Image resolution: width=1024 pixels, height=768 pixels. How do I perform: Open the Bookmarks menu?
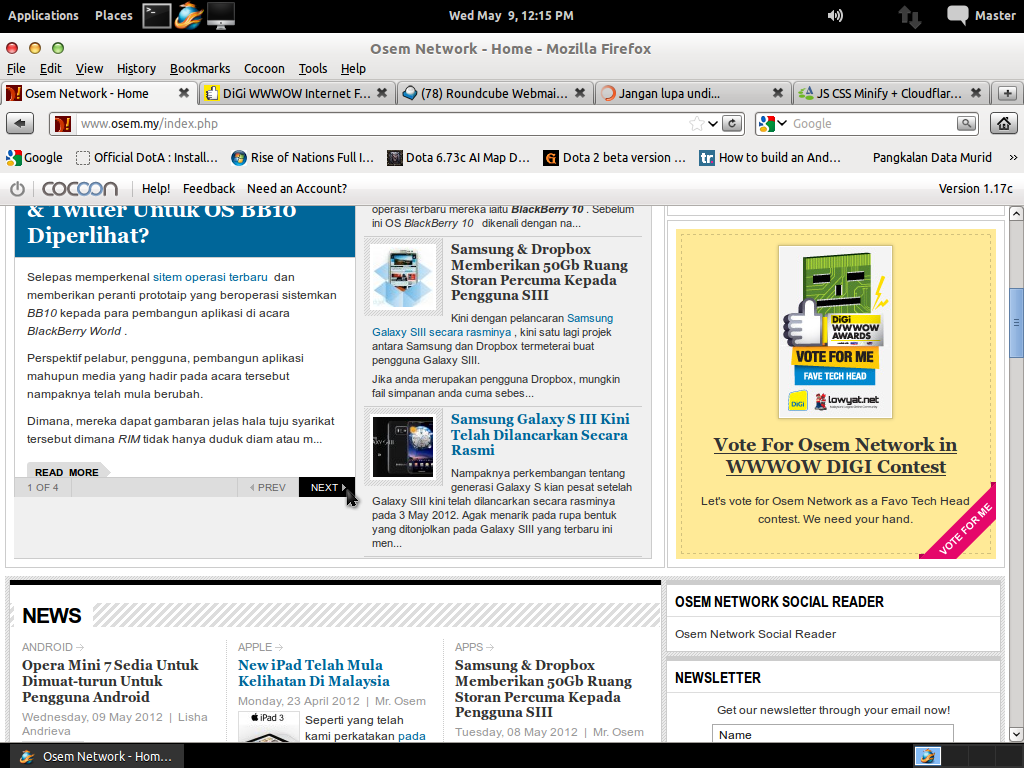(x=200, y=69)
